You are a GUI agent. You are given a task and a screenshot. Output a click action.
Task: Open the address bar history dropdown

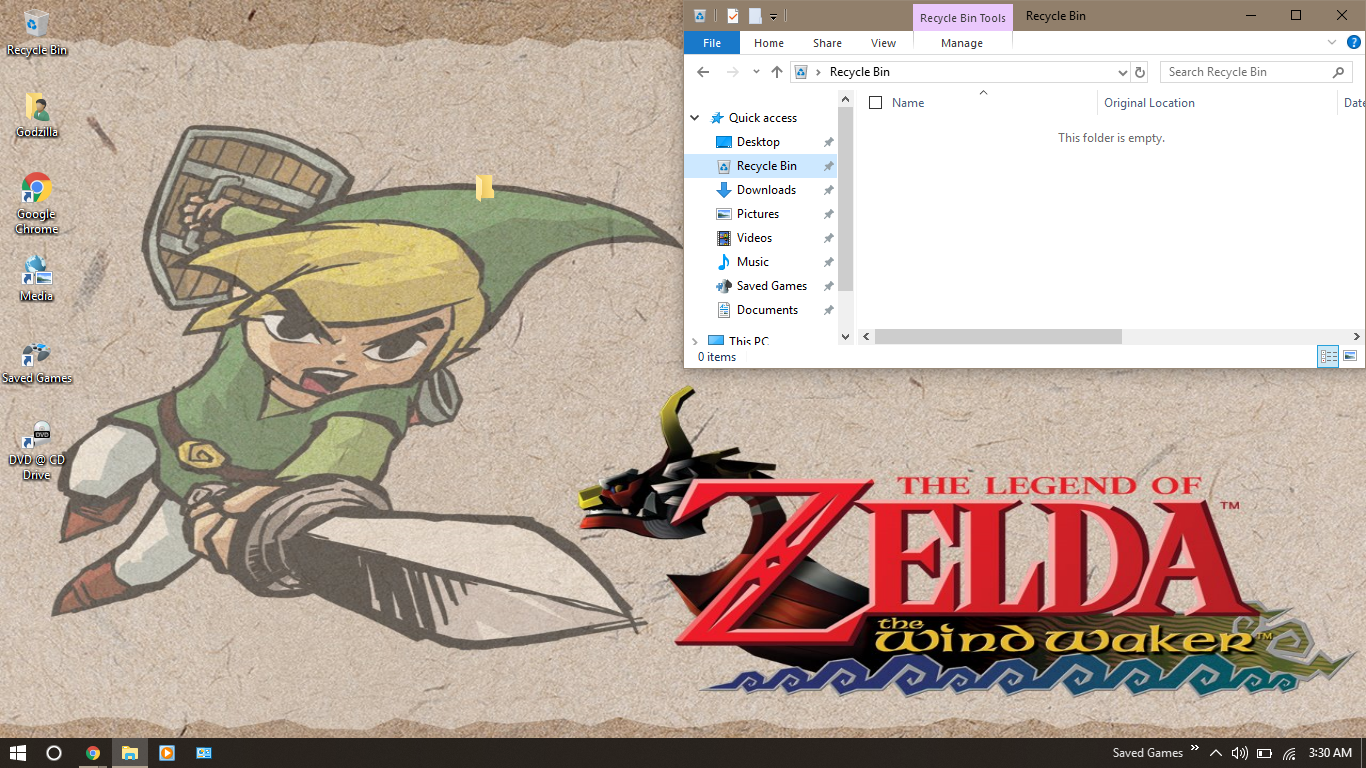[1122, 72]
